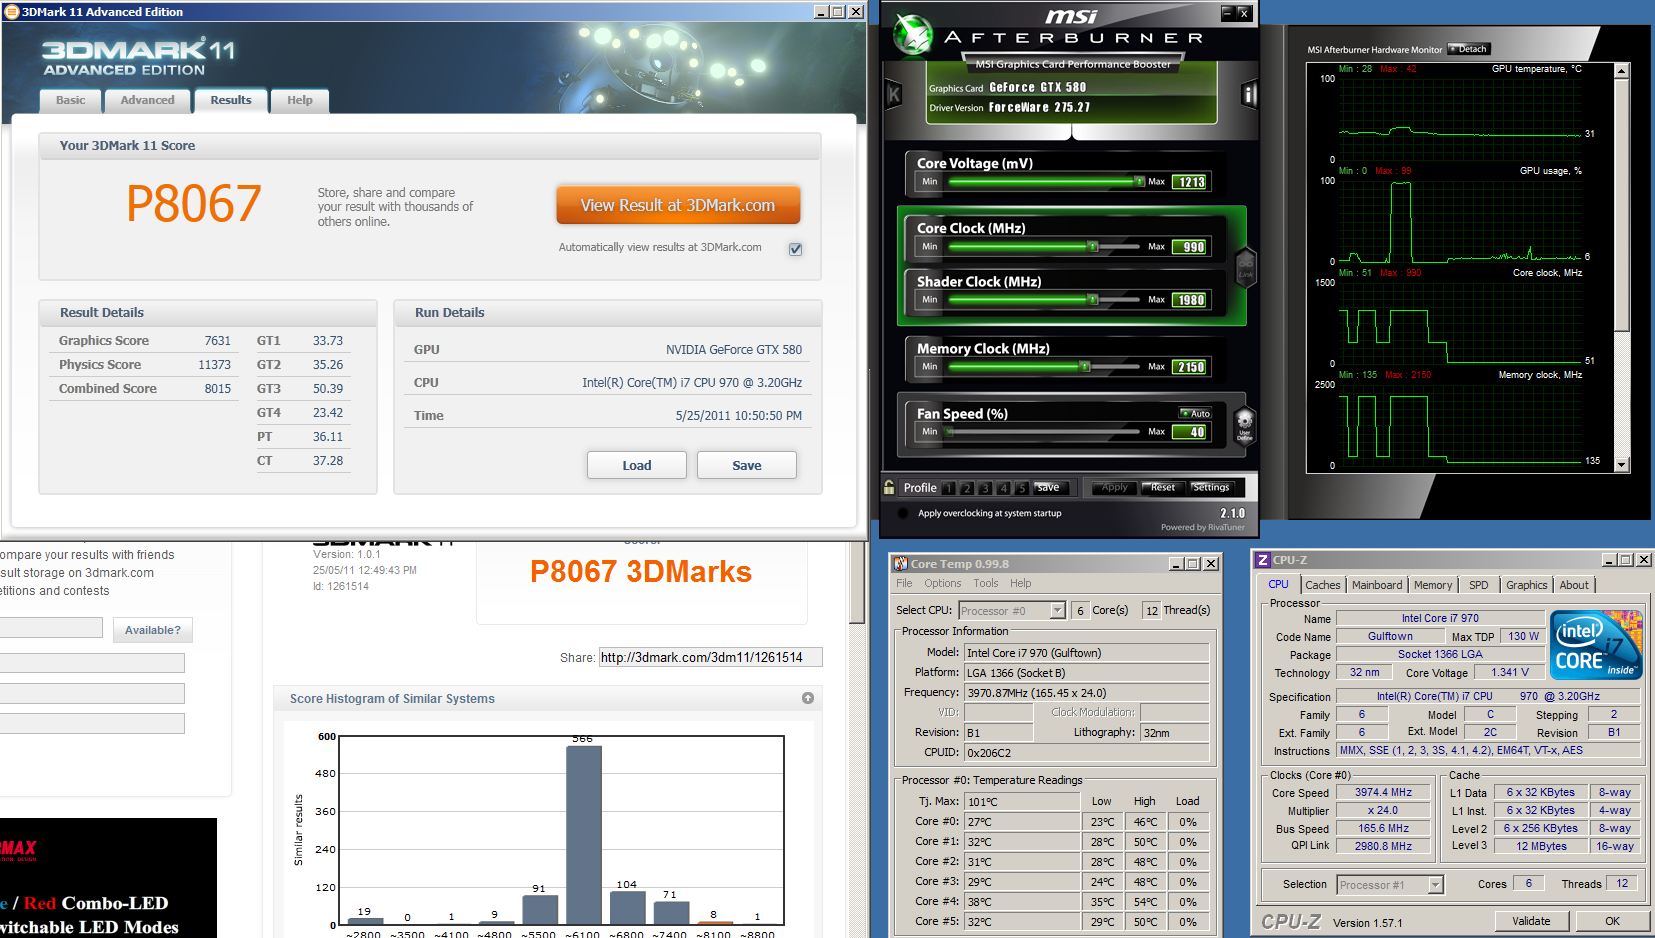Viewport: 1655px width, 938px height.
Task: Click the Save button in Run Details
Action: pos(747,465)
